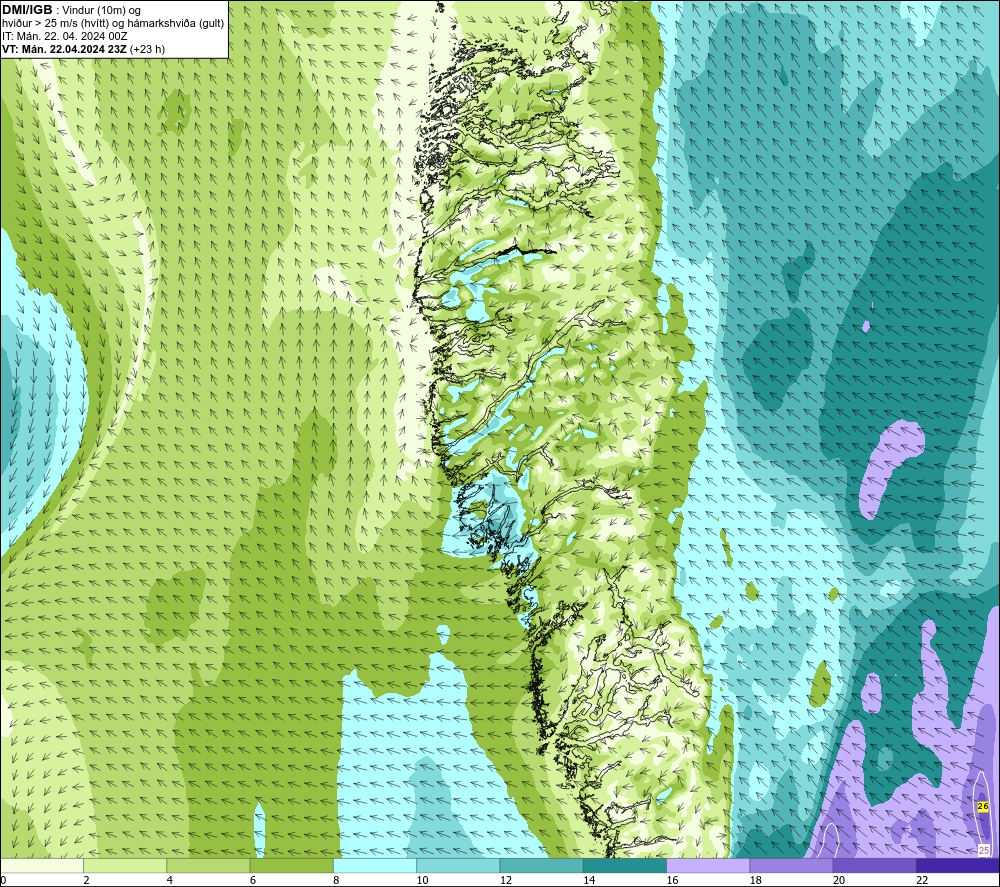1000x887 pixels.
Task: Click the 'VT: Mán. 22.04.2024 23Z' valid time line
Action: point(64,49)
